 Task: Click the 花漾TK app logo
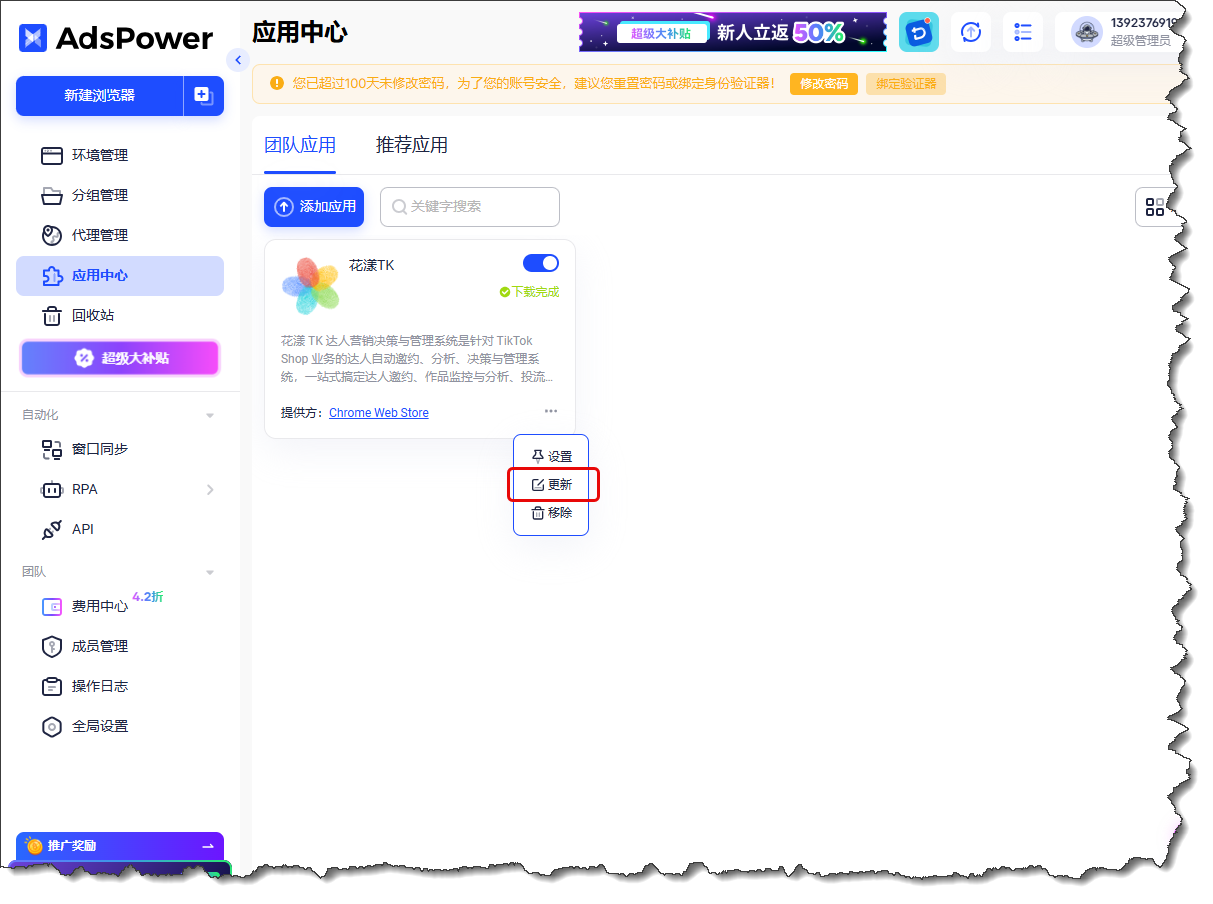(310, 285)
